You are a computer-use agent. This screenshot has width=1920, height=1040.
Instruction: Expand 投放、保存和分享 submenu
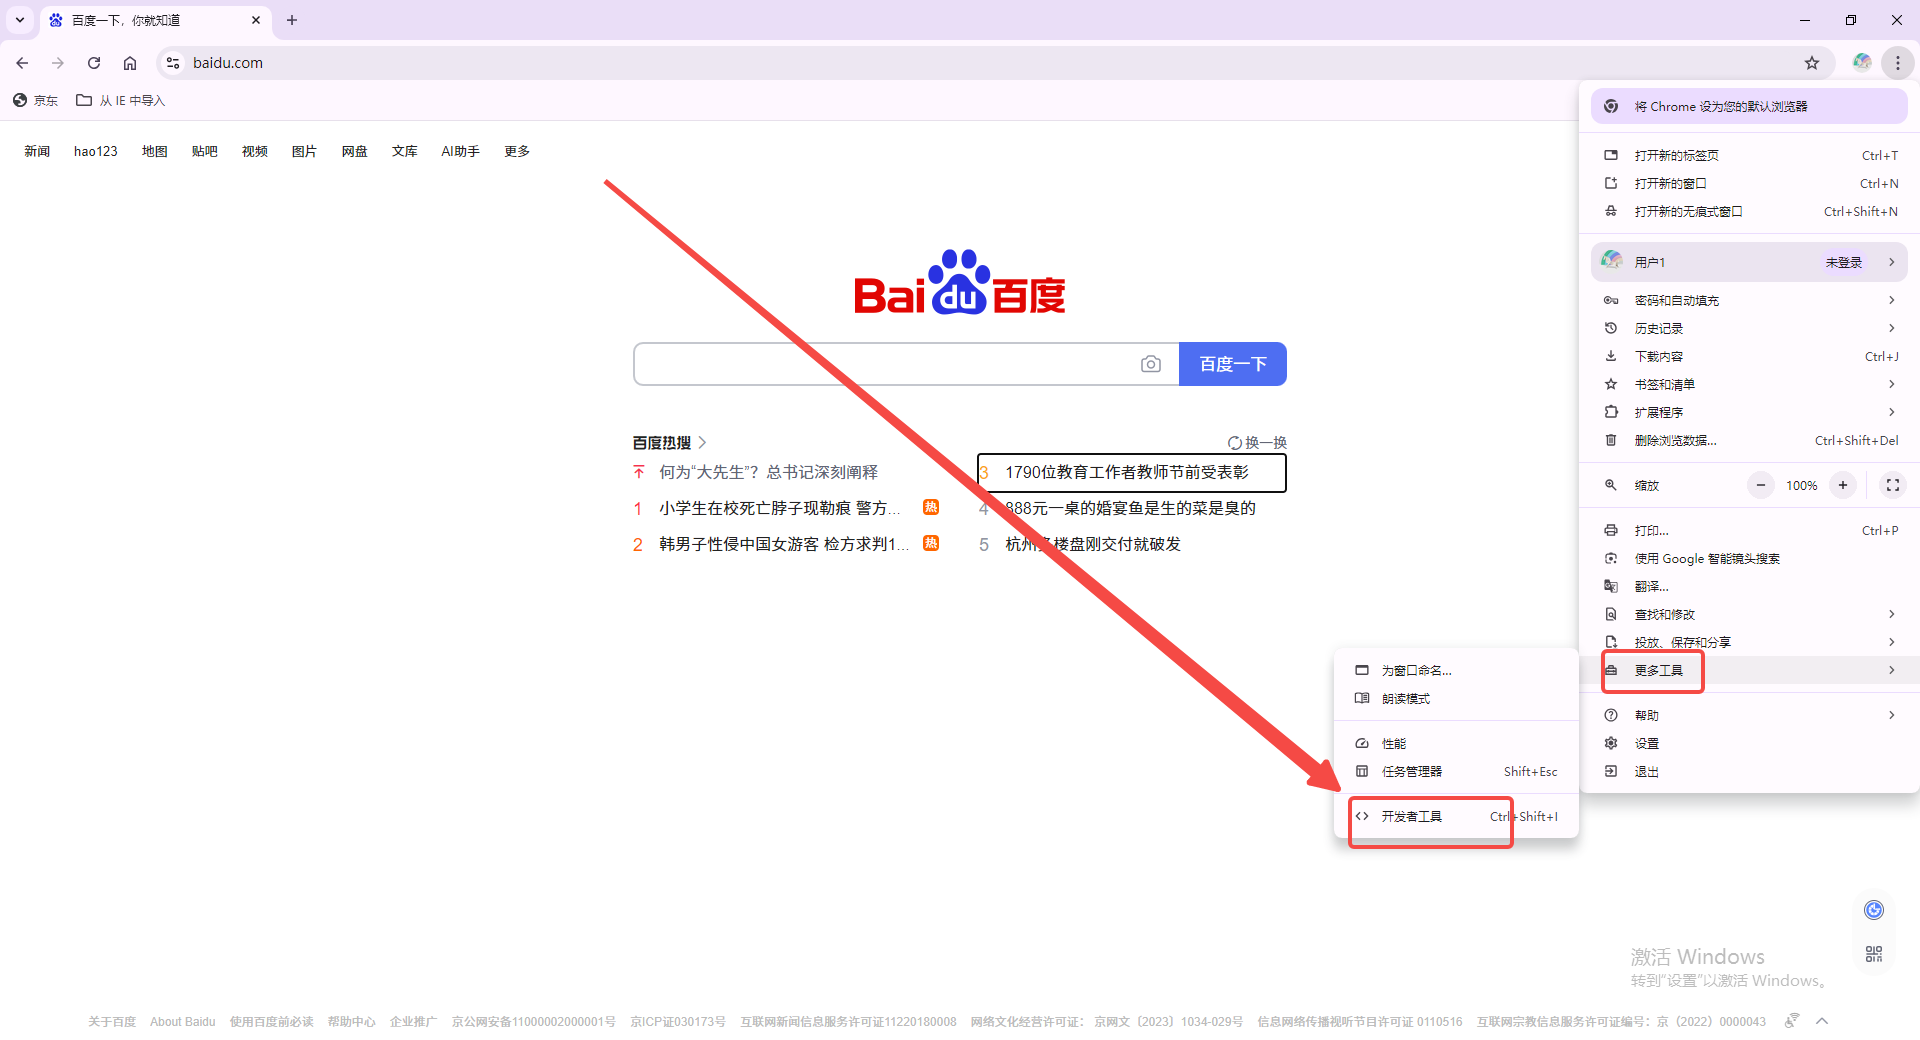point(1749,642)
